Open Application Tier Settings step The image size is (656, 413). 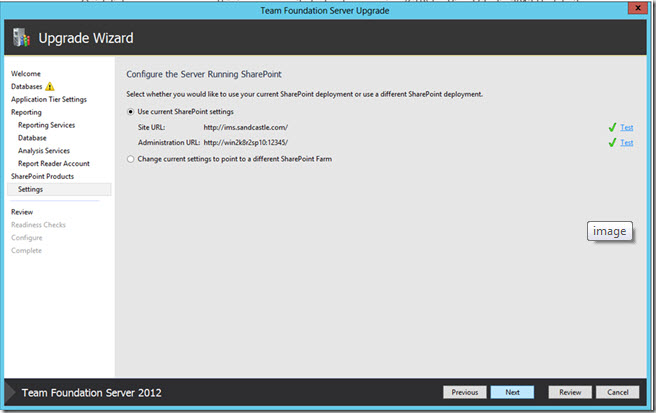[x=49, y=99]
